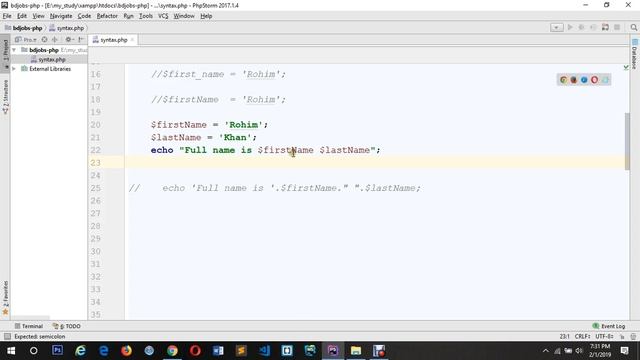The image size is (640, 360).
Task: Open the UTF-8 encoding selector
Action: tap(604, 336)
